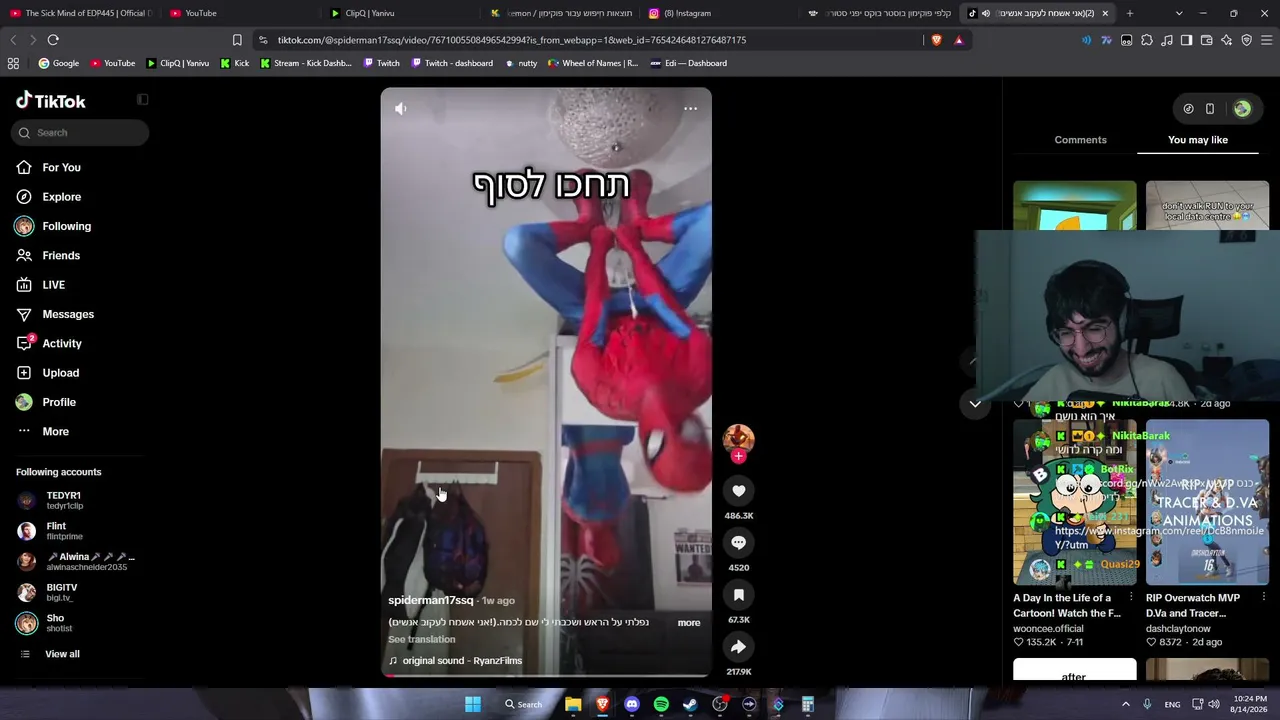This screenshot has width=1280, height=720.
Task: Click the TikTok search field
Action: [x=80, y=132]
